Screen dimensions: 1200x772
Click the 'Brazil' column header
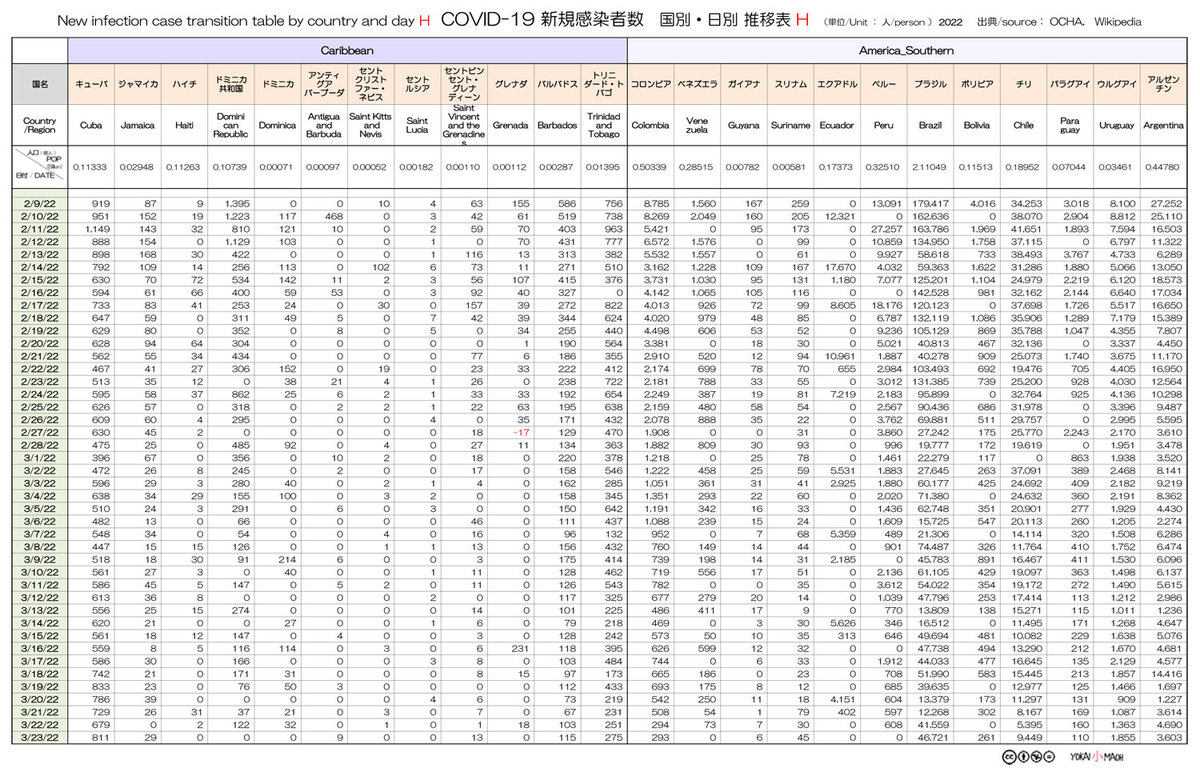[931, 126]
